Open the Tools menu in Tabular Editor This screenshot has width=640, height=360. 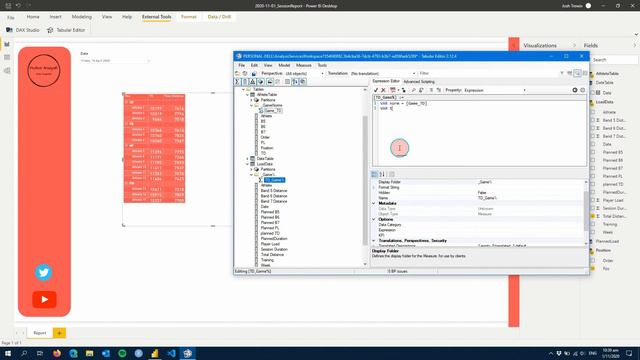click(322, 65)
